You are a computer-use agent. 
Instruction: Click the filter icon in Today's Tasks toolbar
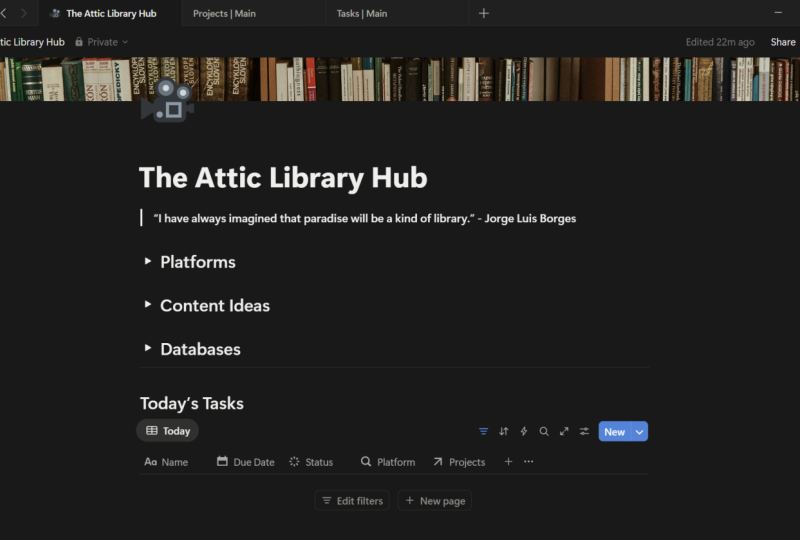[x=483, y=431]
